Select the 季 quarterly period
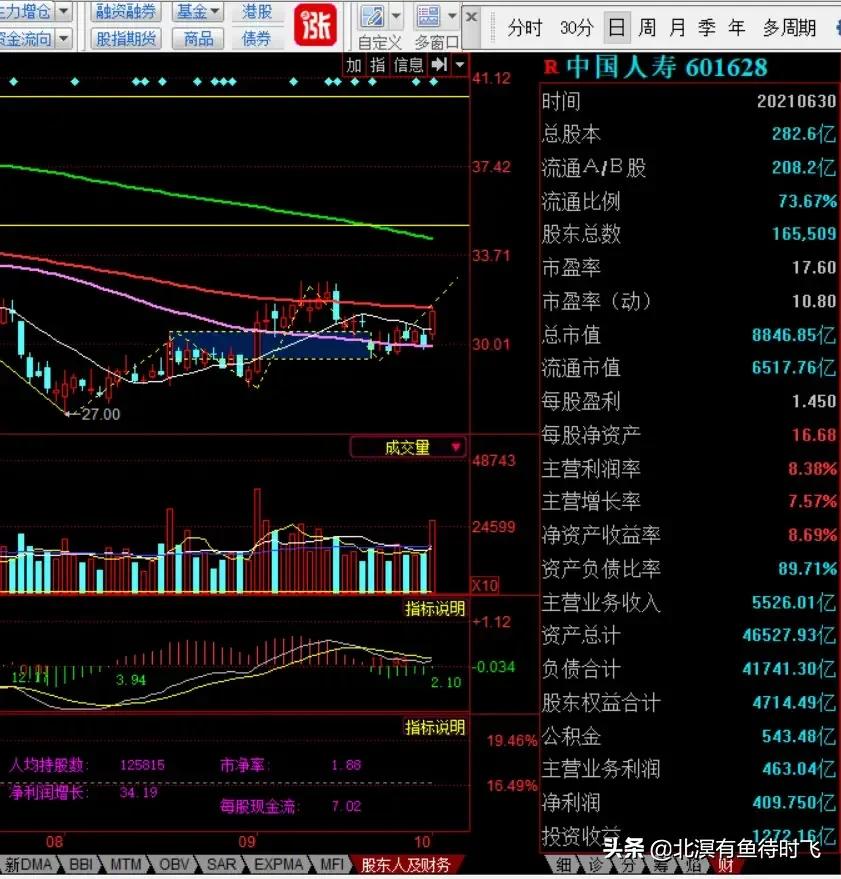This screenshot has height=879, width=841. 706,27
